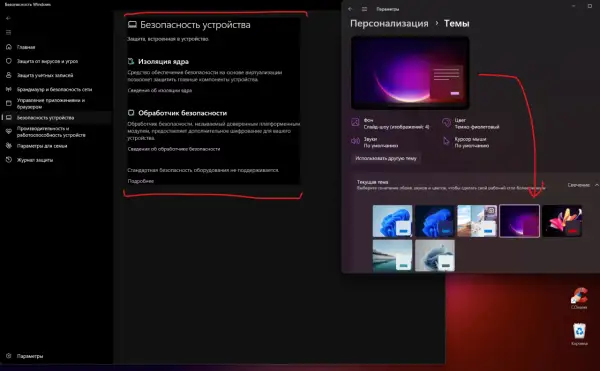Go back in the Windows Security window
Image resolution: width=600 pixels, height=371 pixels.
8,18
